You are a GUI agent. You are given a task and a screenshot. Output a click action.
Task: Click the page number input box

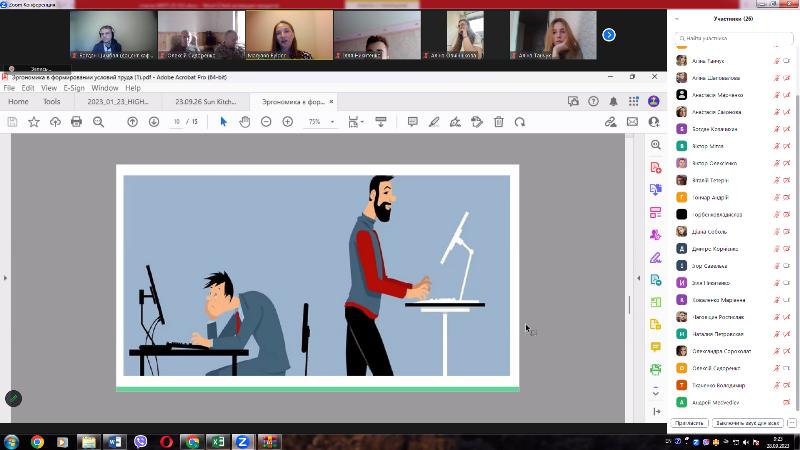(x=177, y=122)
